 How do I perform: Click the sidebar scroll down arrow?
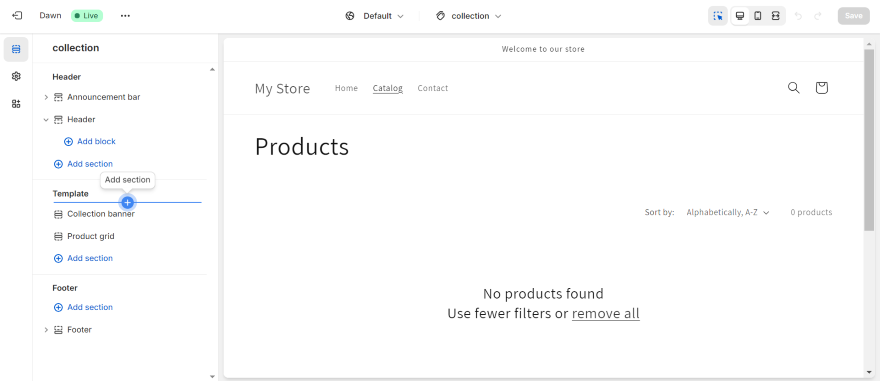(x=212, y=377)
